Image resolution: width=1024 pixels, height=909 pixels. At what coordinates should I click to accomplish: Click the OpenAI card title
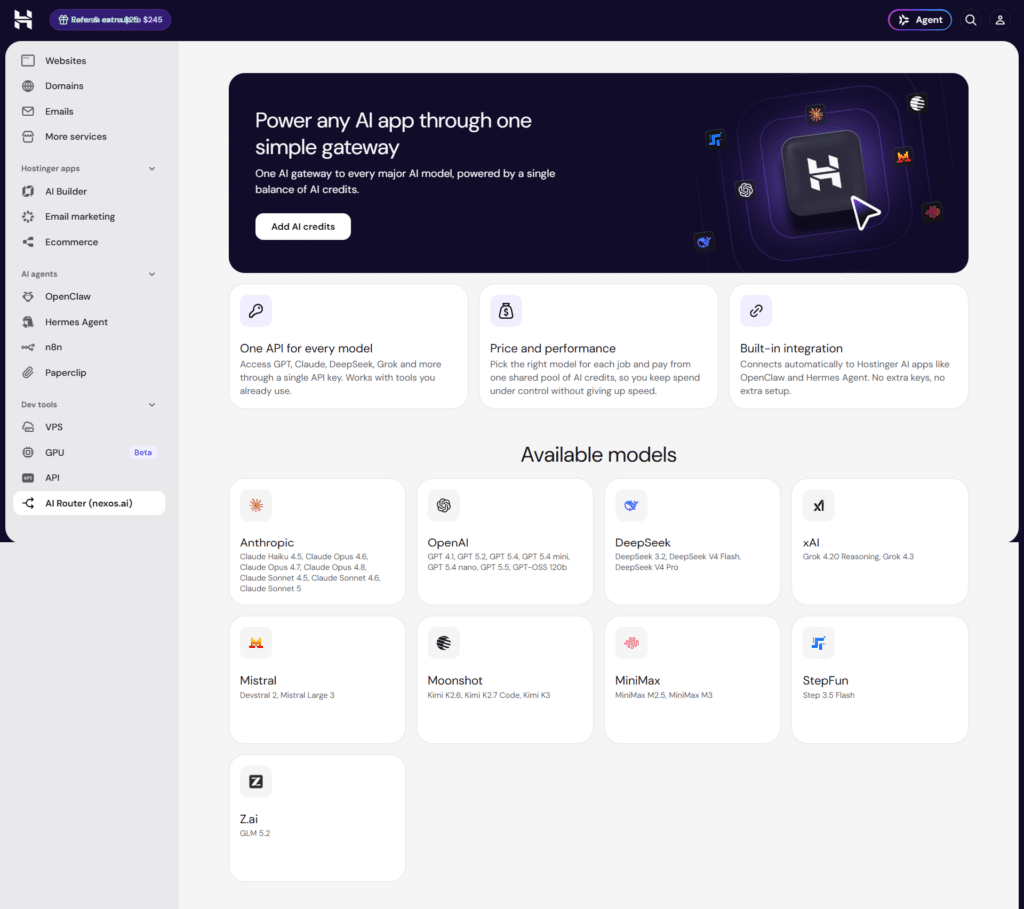click(x=447, y=543)
